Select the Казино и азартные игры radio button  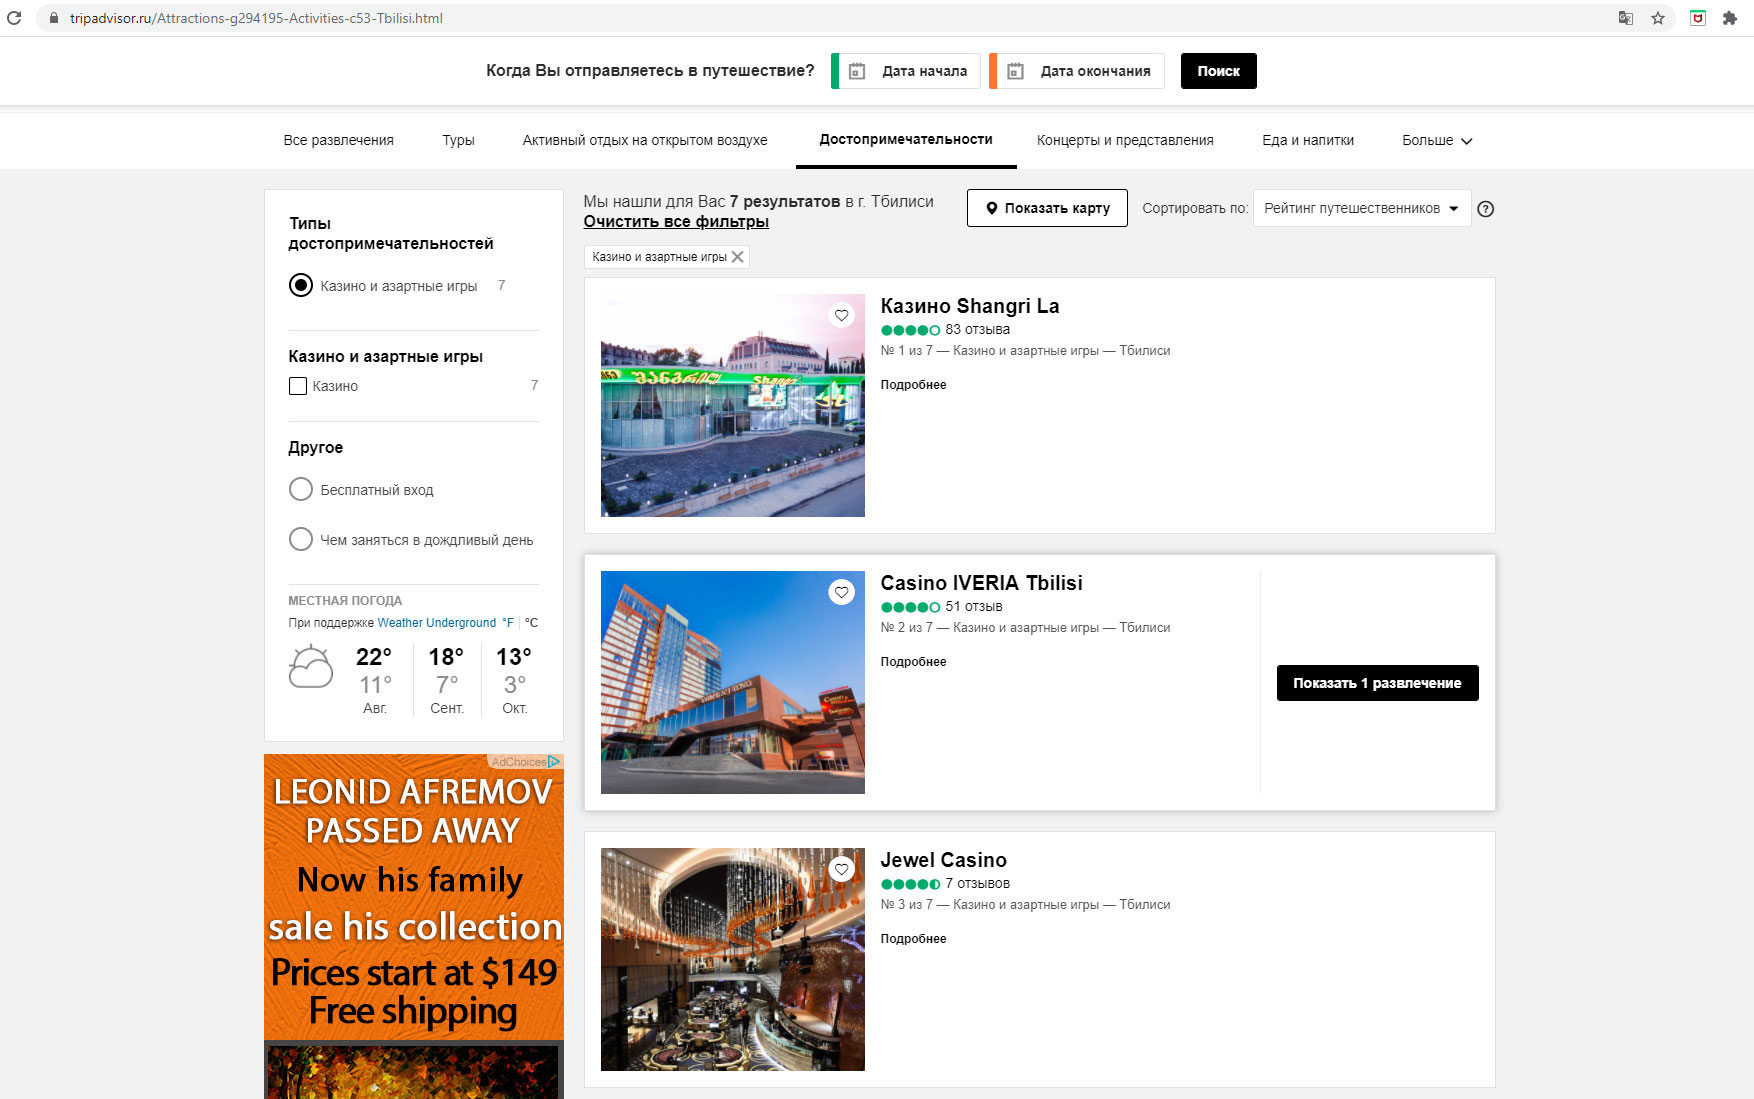point(301,286)
